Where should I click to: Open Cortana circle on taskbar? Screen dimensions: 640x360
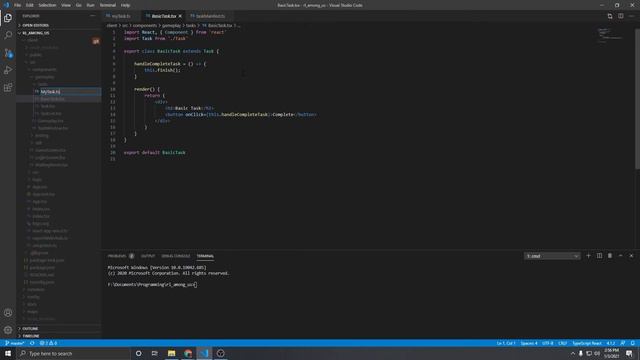pyautogui.click(x=138, y=353)
